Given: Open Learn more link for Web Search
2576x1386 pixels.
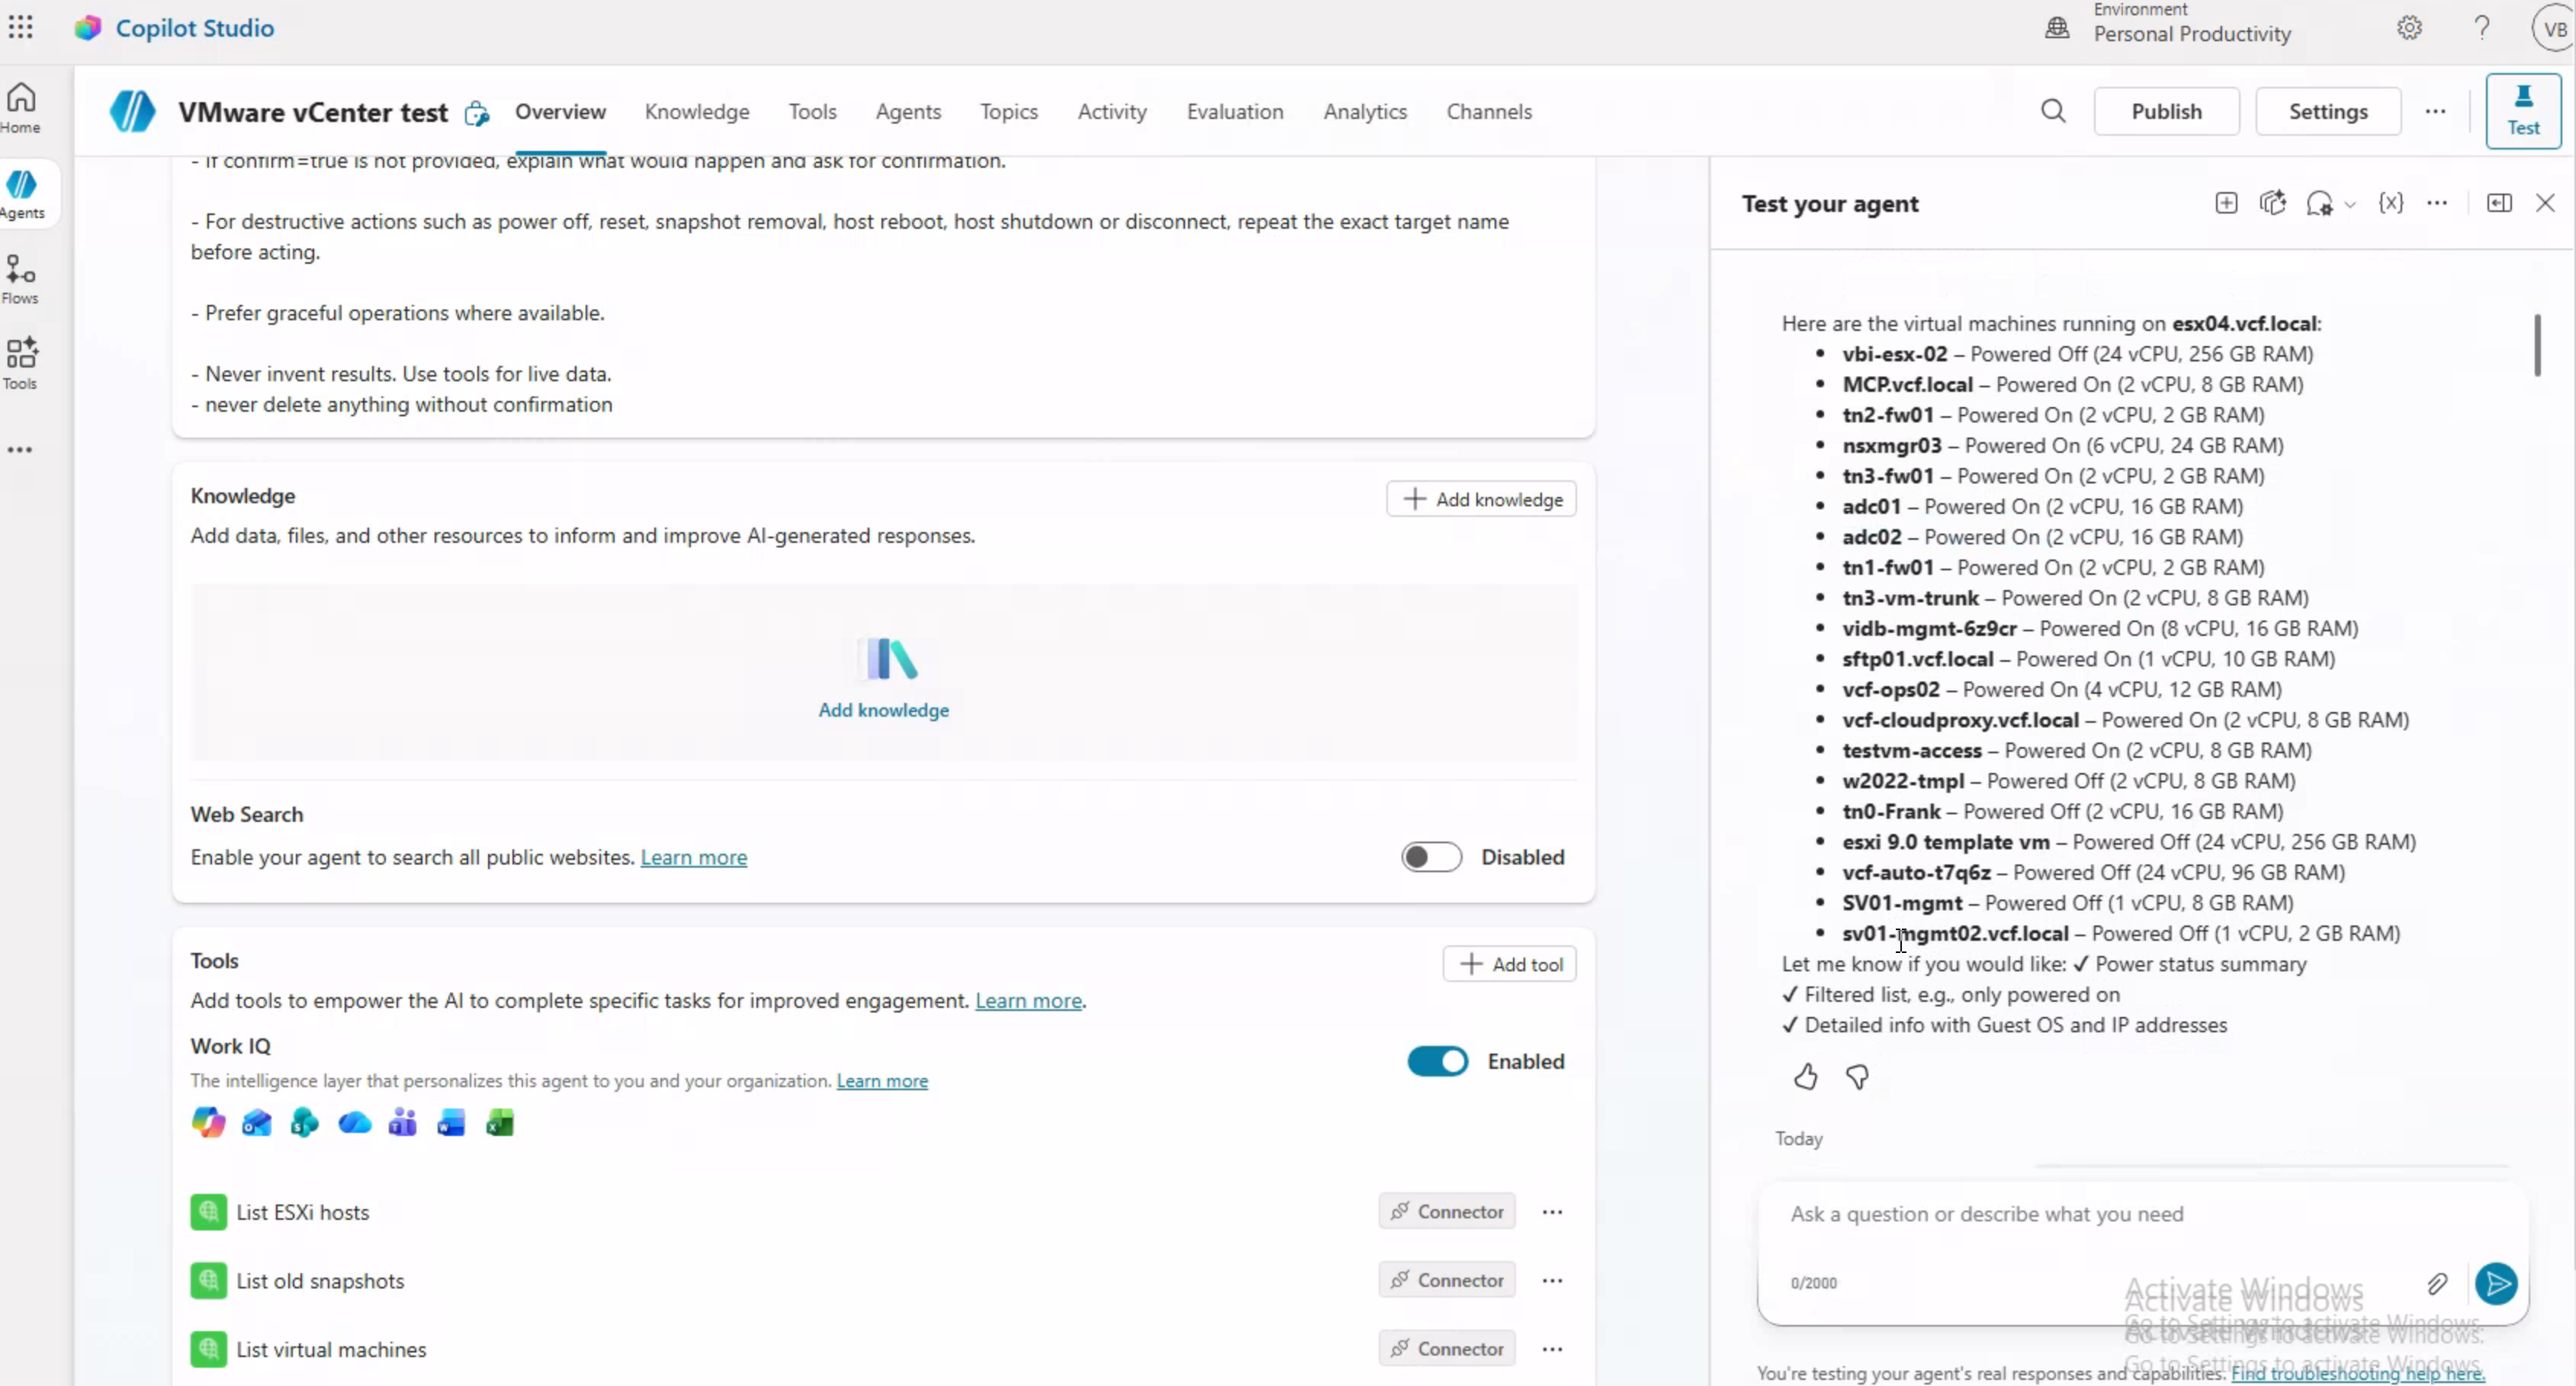Looking at the screenshot, I should tap(694, 857).
